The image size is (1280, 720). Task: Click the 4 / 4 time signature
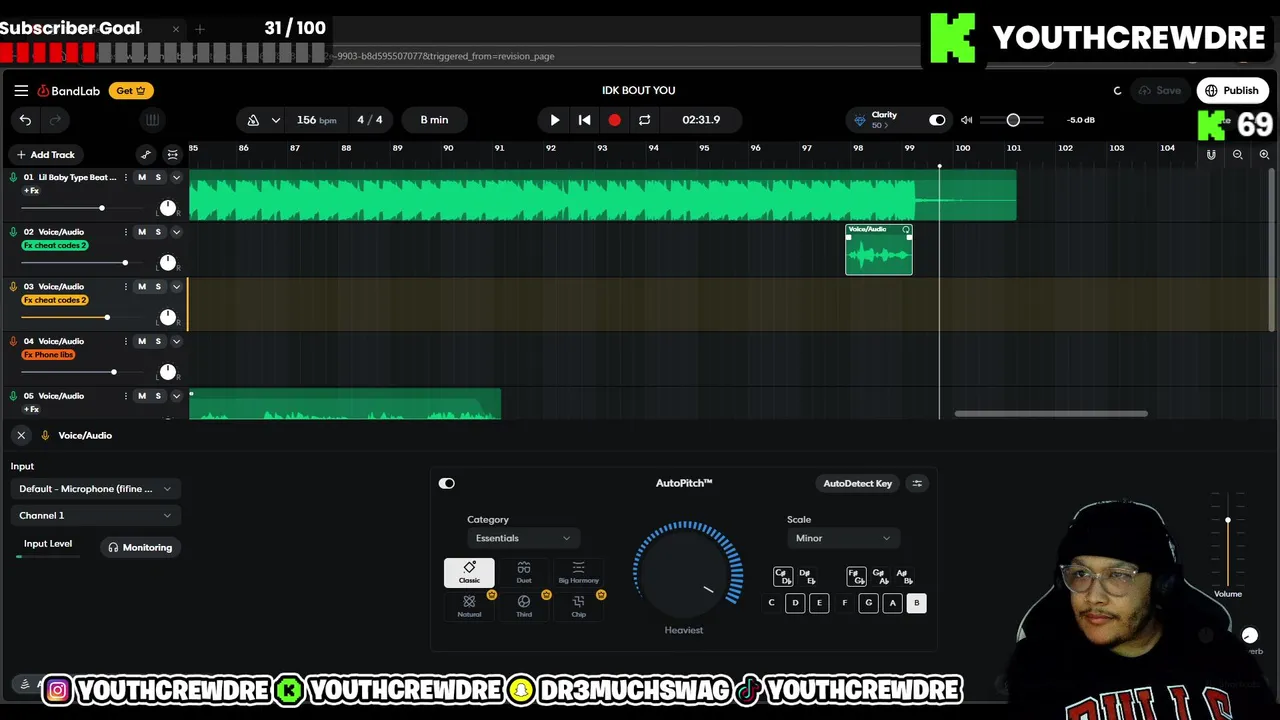point(369,120)
